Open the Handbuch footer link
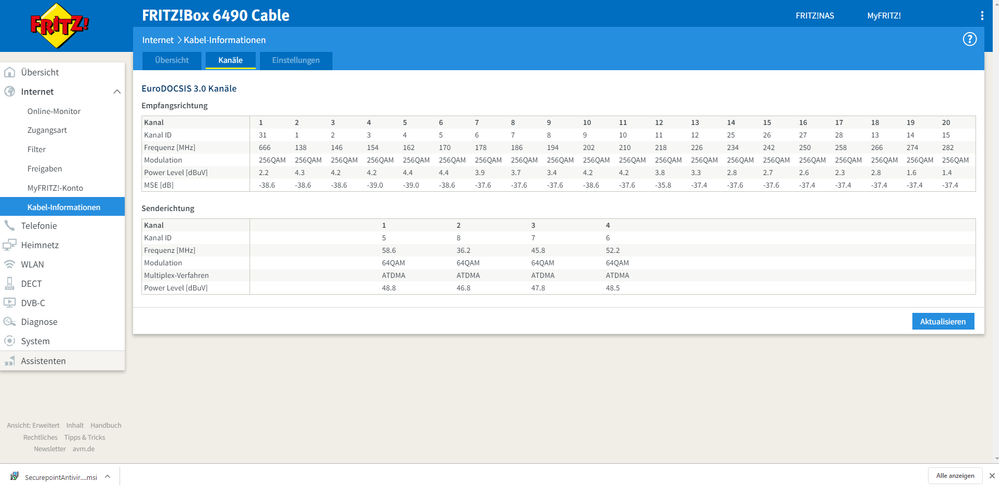The width and height of the screenshot is (999, 489). coord(106,425)
